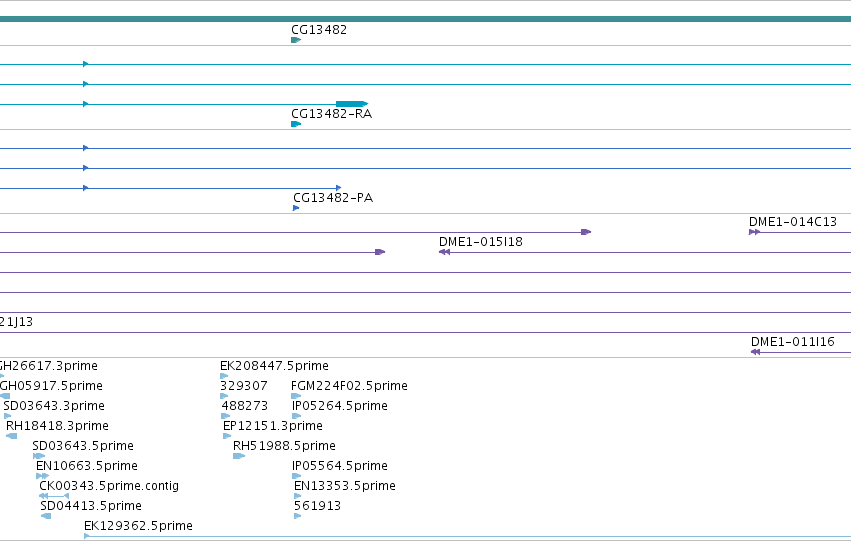Select the EN10663.5prime double-arrow glyph
This screenshot has height=541, width=851.
pos(42,476)
